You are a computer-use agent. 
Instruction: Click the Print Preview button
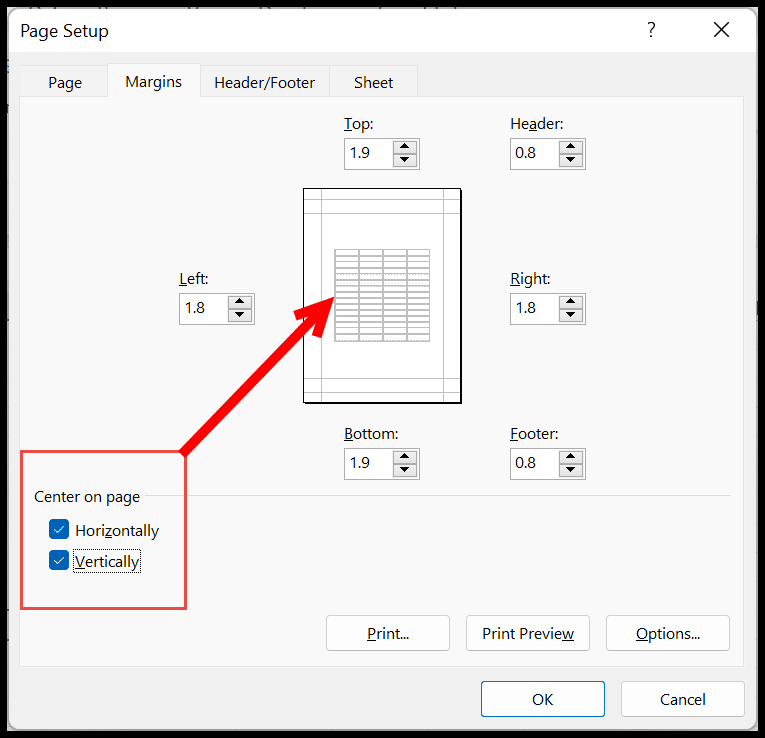pos(527,633)
